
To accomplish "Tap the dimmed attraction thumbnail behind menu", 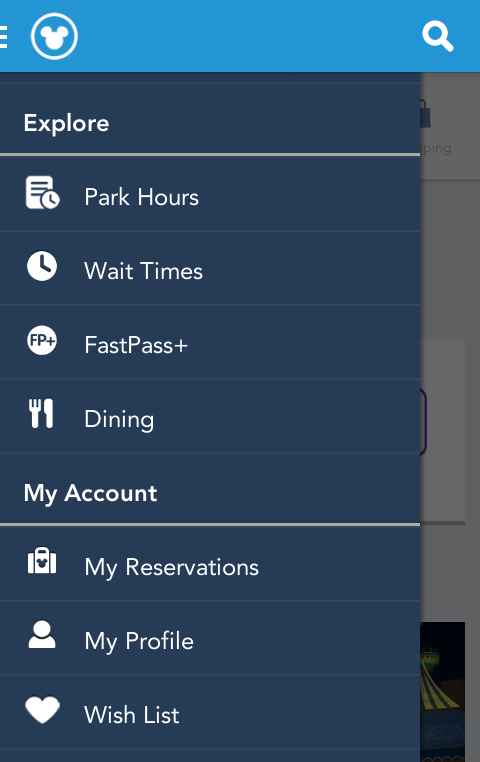I will pyautogui.click(x=443, y=692).
